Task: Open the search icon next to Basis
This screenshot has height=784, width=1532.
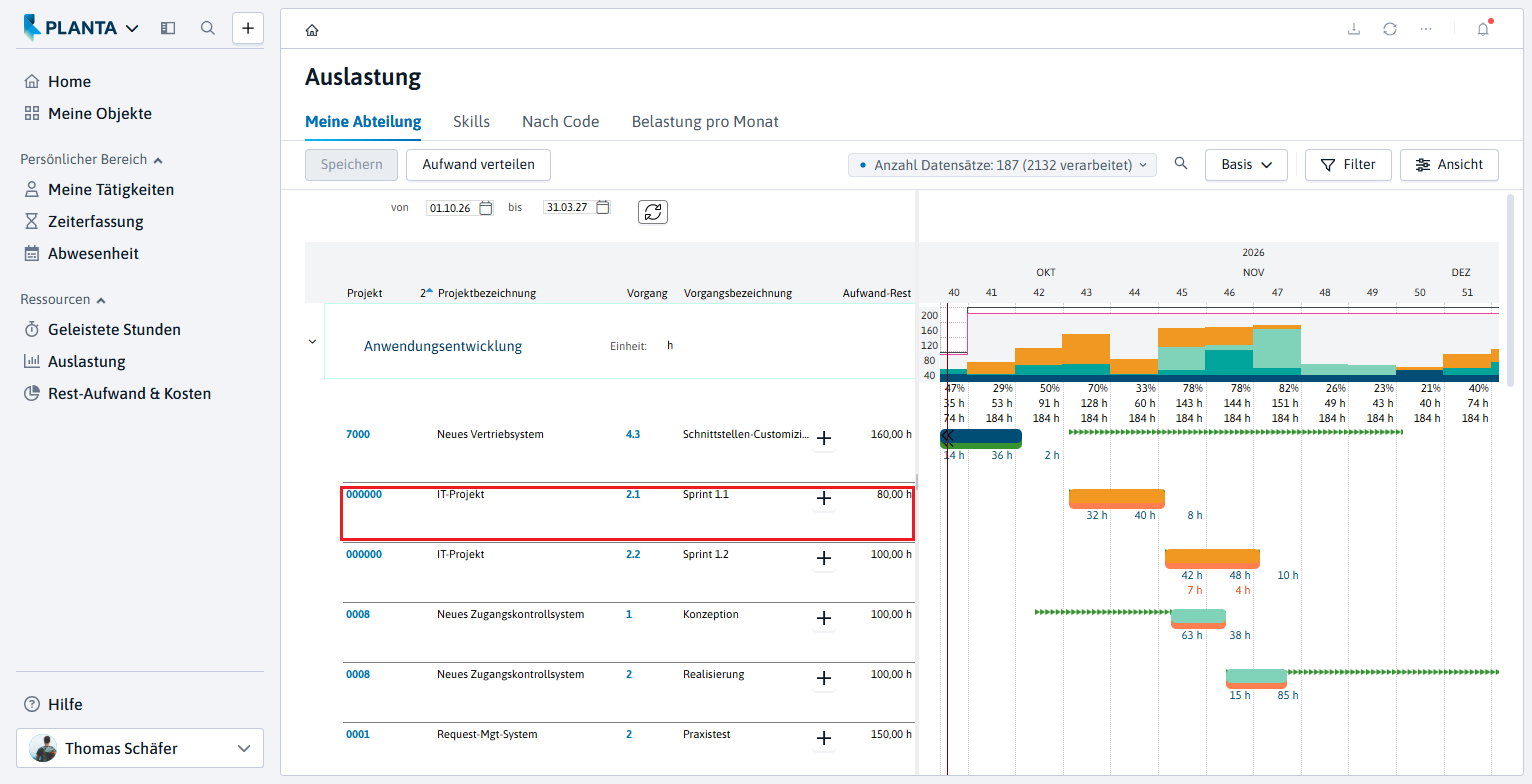Action: pos(1181,164)
